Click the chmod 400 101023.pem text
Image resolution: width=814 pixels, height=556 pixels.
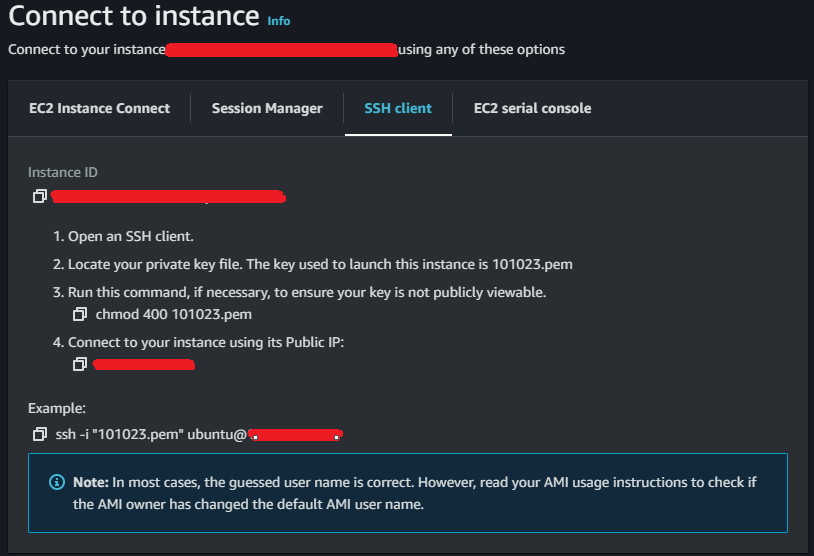point(173,314)
